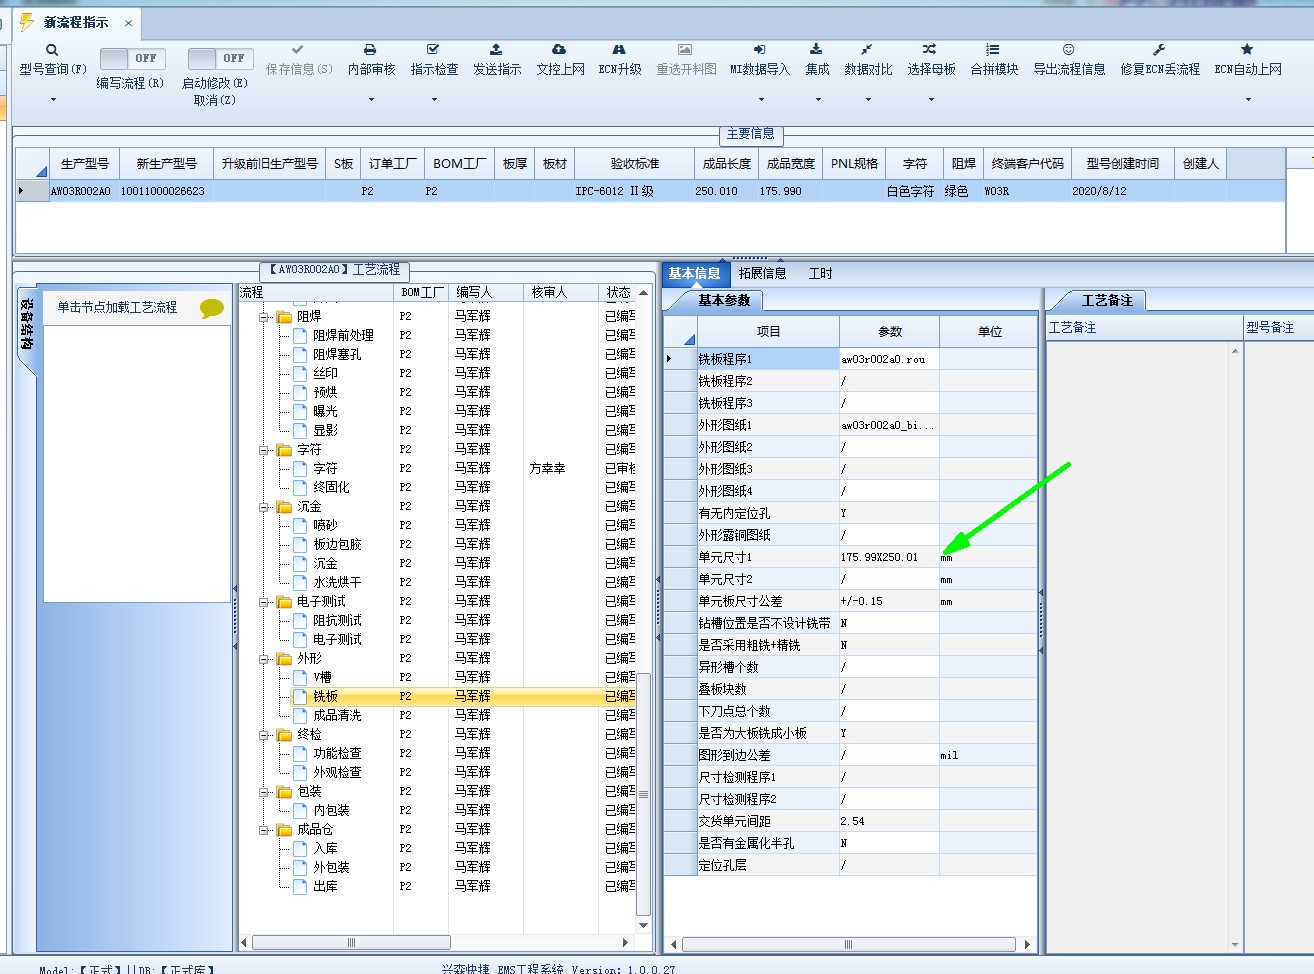This screenshot has width=1314, height=974.
Task: Edit the 单元板尺寸公差 value field
Action: point(889,601)
